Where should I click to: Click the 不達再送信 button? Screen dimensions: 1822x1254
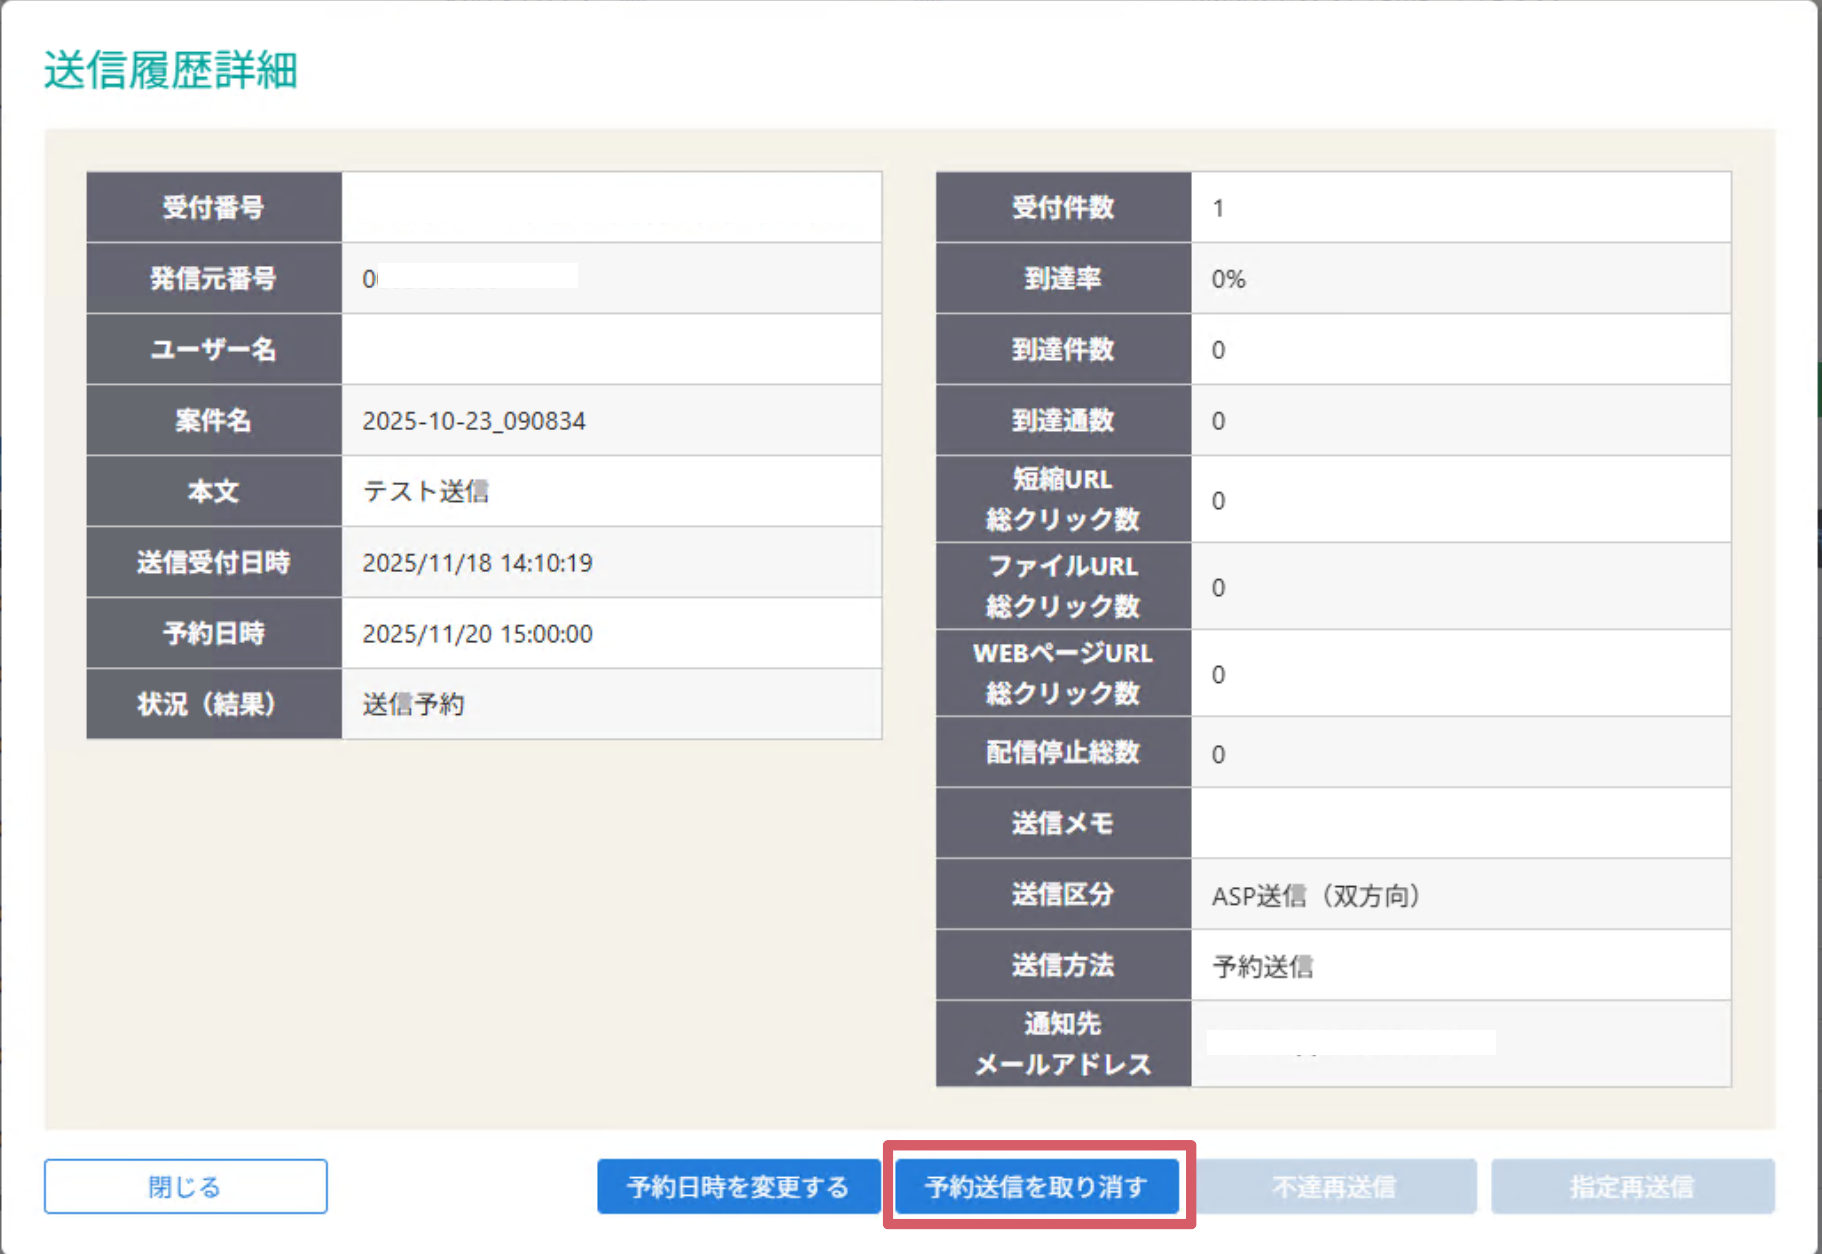[x=1335, y=1186]
